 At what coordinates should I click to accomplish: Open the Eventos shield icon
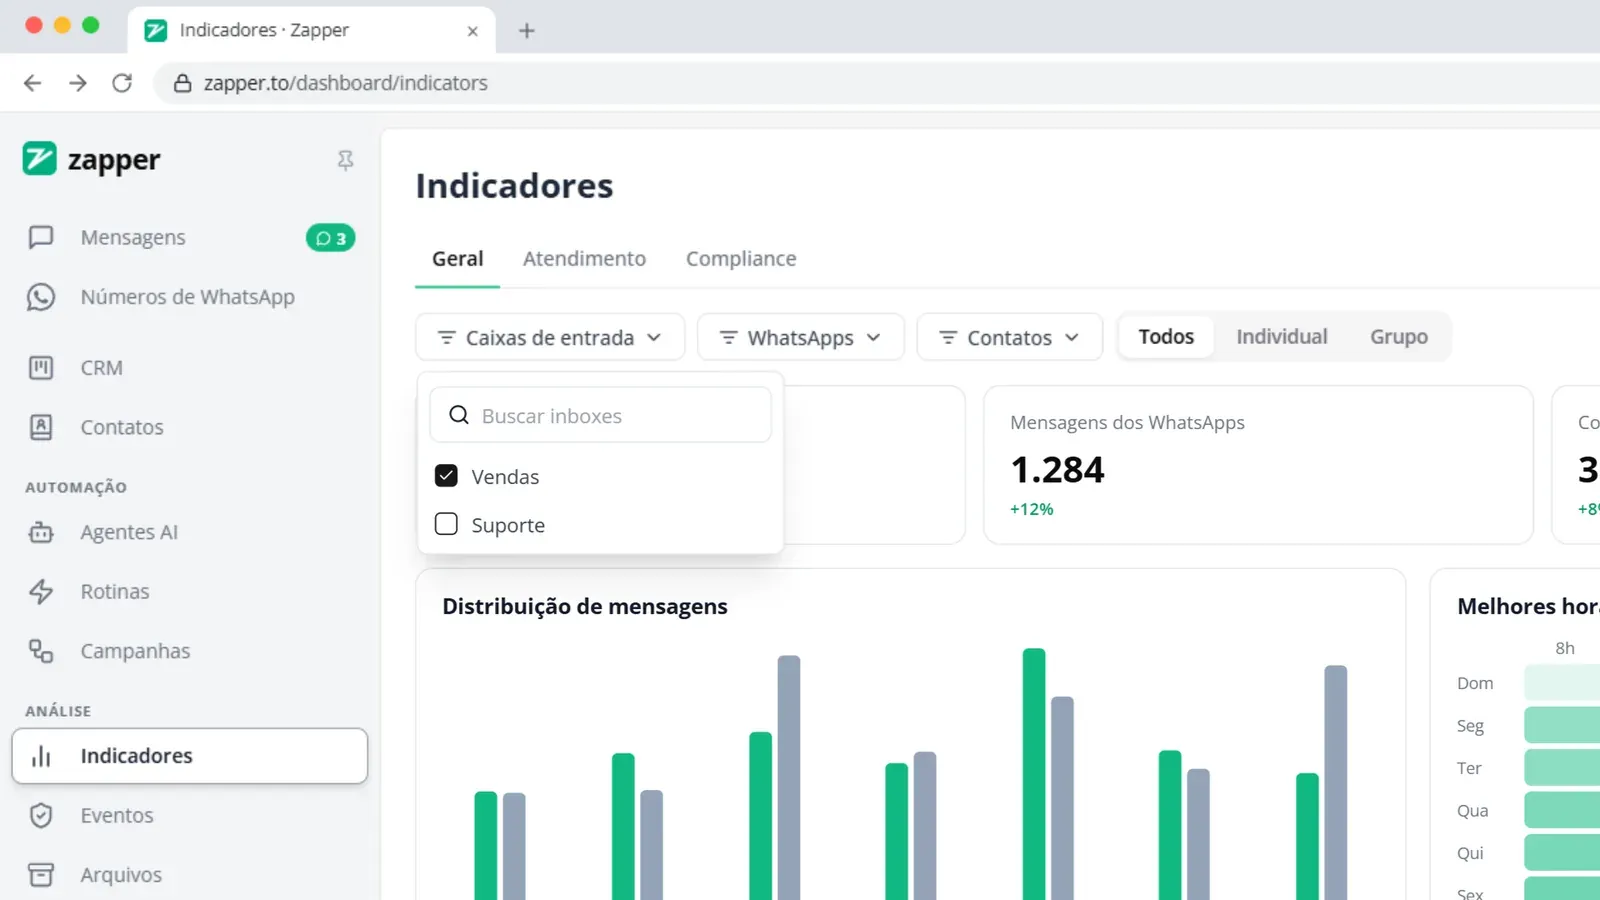tap(41, 815)
